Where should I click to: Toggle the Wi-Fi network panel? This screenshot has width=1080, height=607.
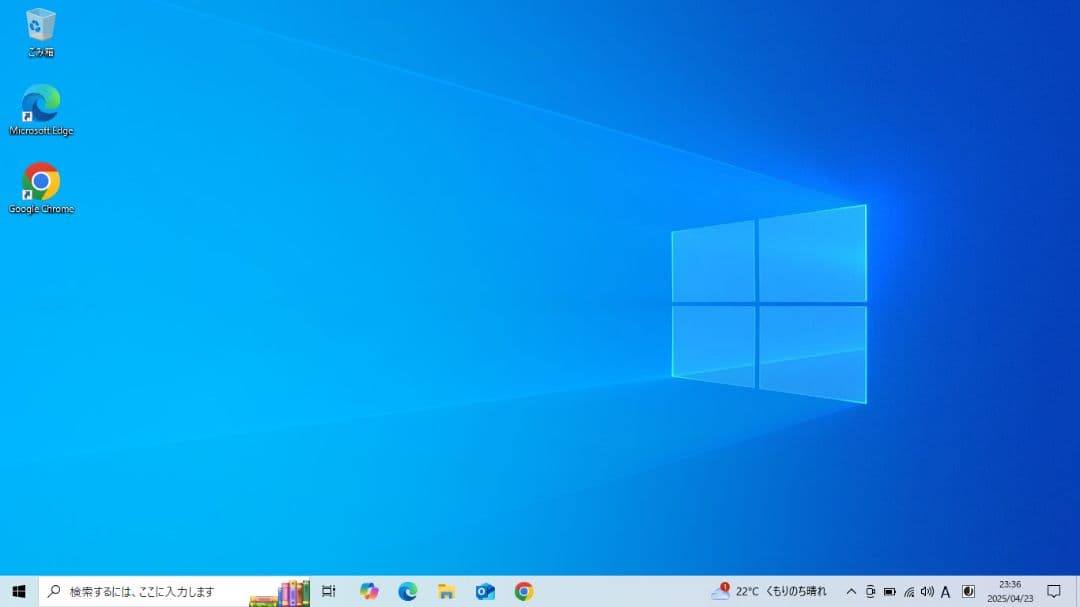(x=909, y=591)
